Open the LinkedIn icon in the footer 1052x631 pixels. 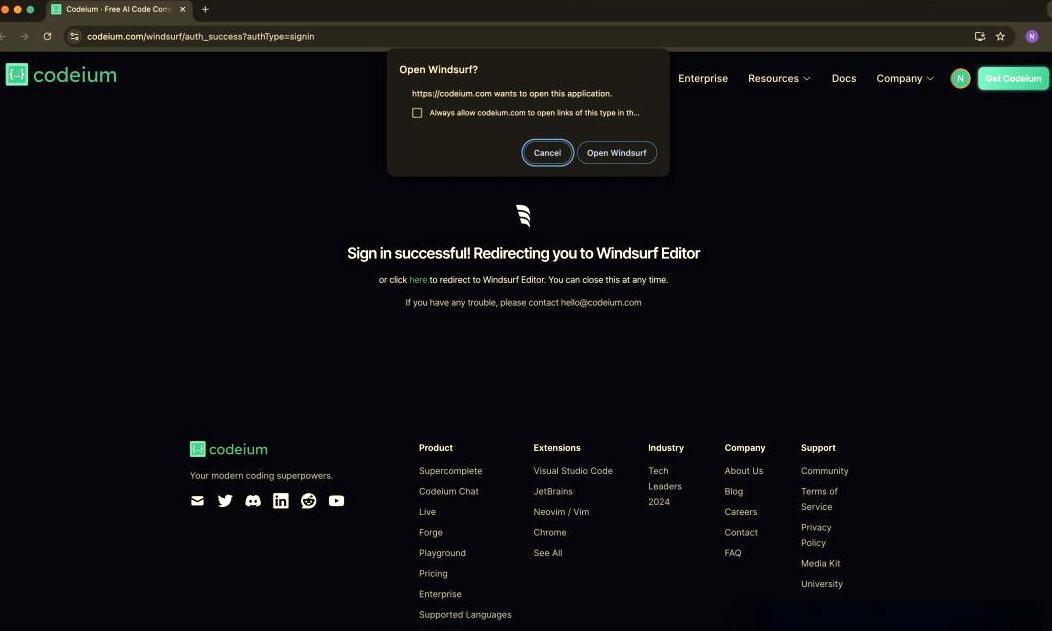click(281, 501)
